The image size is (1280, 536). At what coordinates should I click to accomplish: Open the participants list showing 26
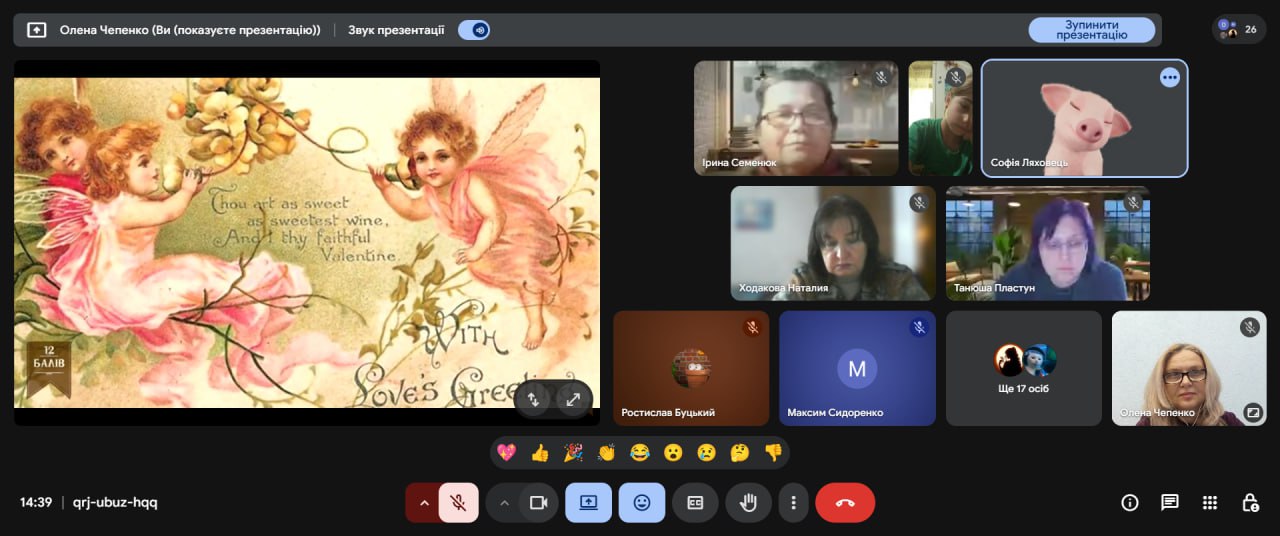(1239, 30)
